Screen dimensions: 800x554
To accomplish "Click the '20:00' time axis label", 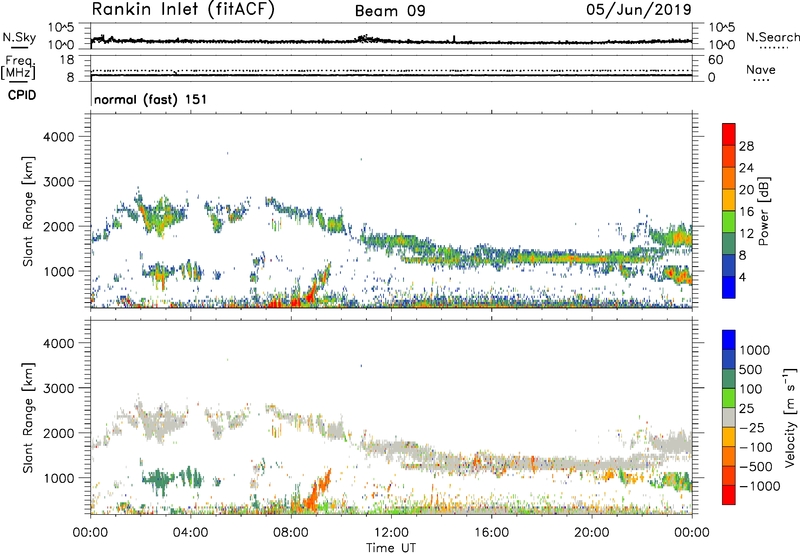I will (x=592, y=533).
